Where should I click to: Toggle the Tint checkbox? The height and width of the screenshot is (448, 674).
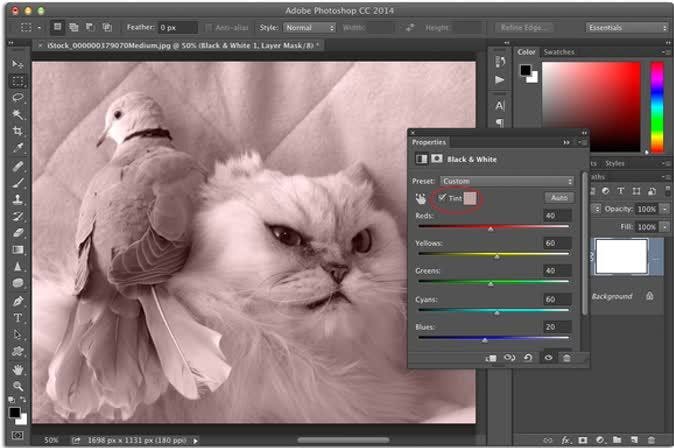[442, 197]
